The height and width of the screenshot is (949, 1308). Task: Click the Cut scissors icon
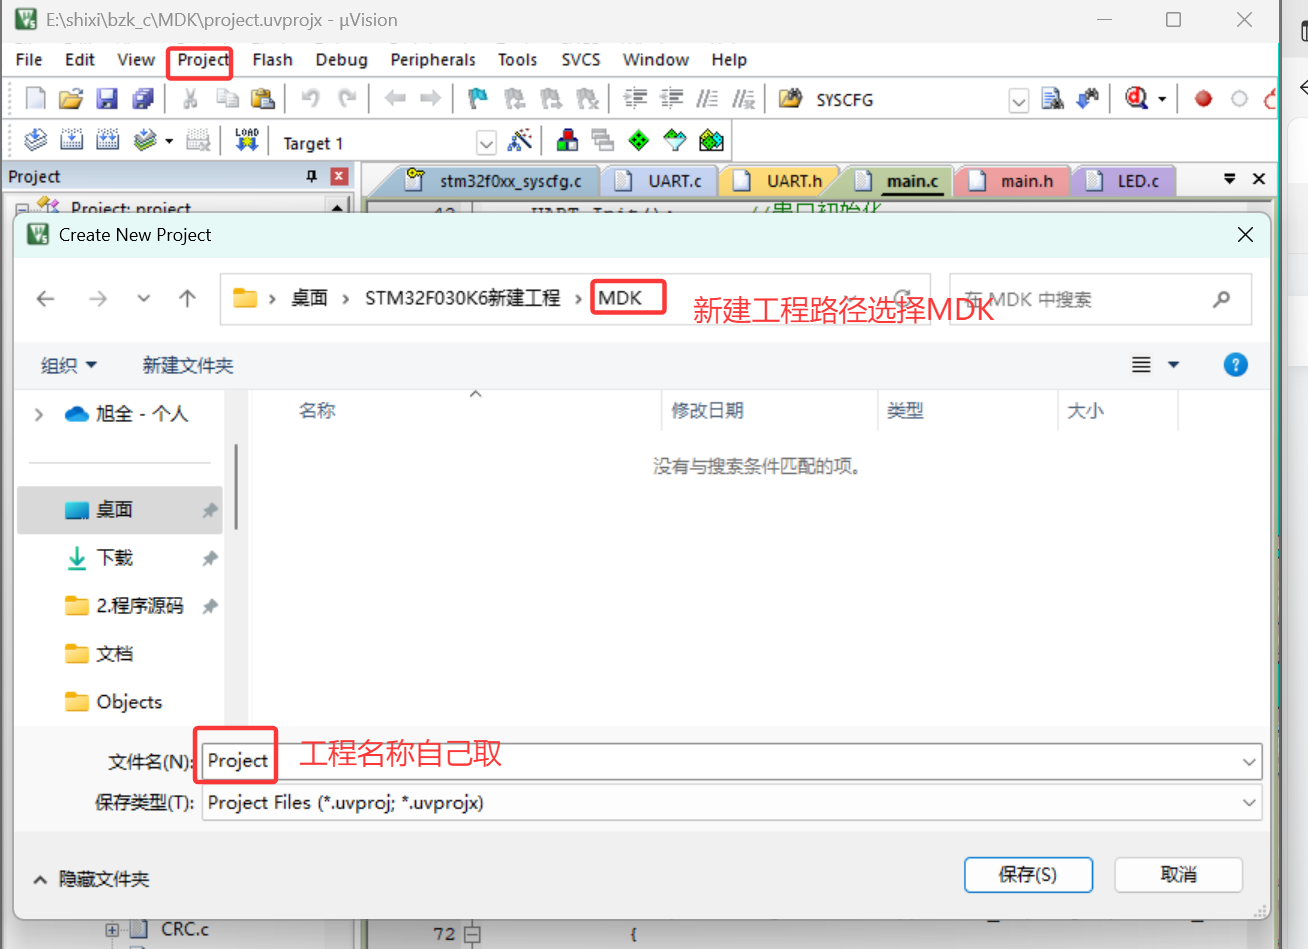[190, 98]
